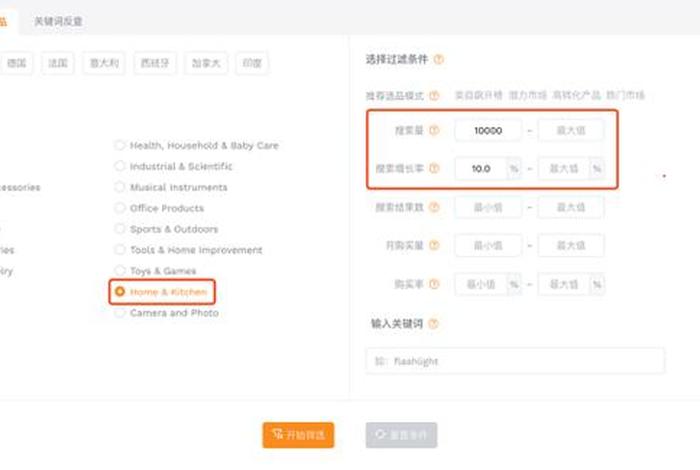This screenshot has height=470, width=700.
Task: Click the 搜索量 minimum field showing 10000
Action: click(489, 130)
